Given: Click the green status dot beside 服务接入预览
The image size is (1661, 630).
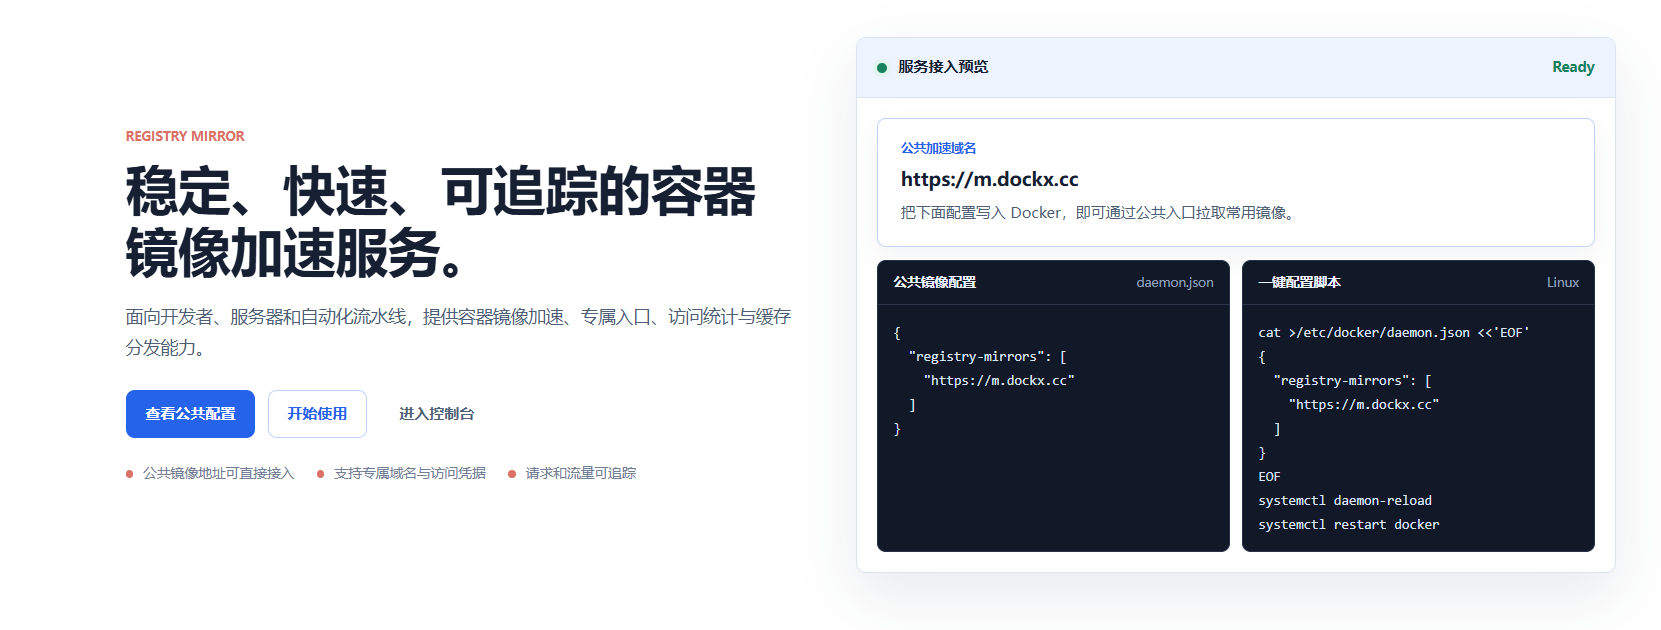Looking at the screenshot, I should (882, 68).
